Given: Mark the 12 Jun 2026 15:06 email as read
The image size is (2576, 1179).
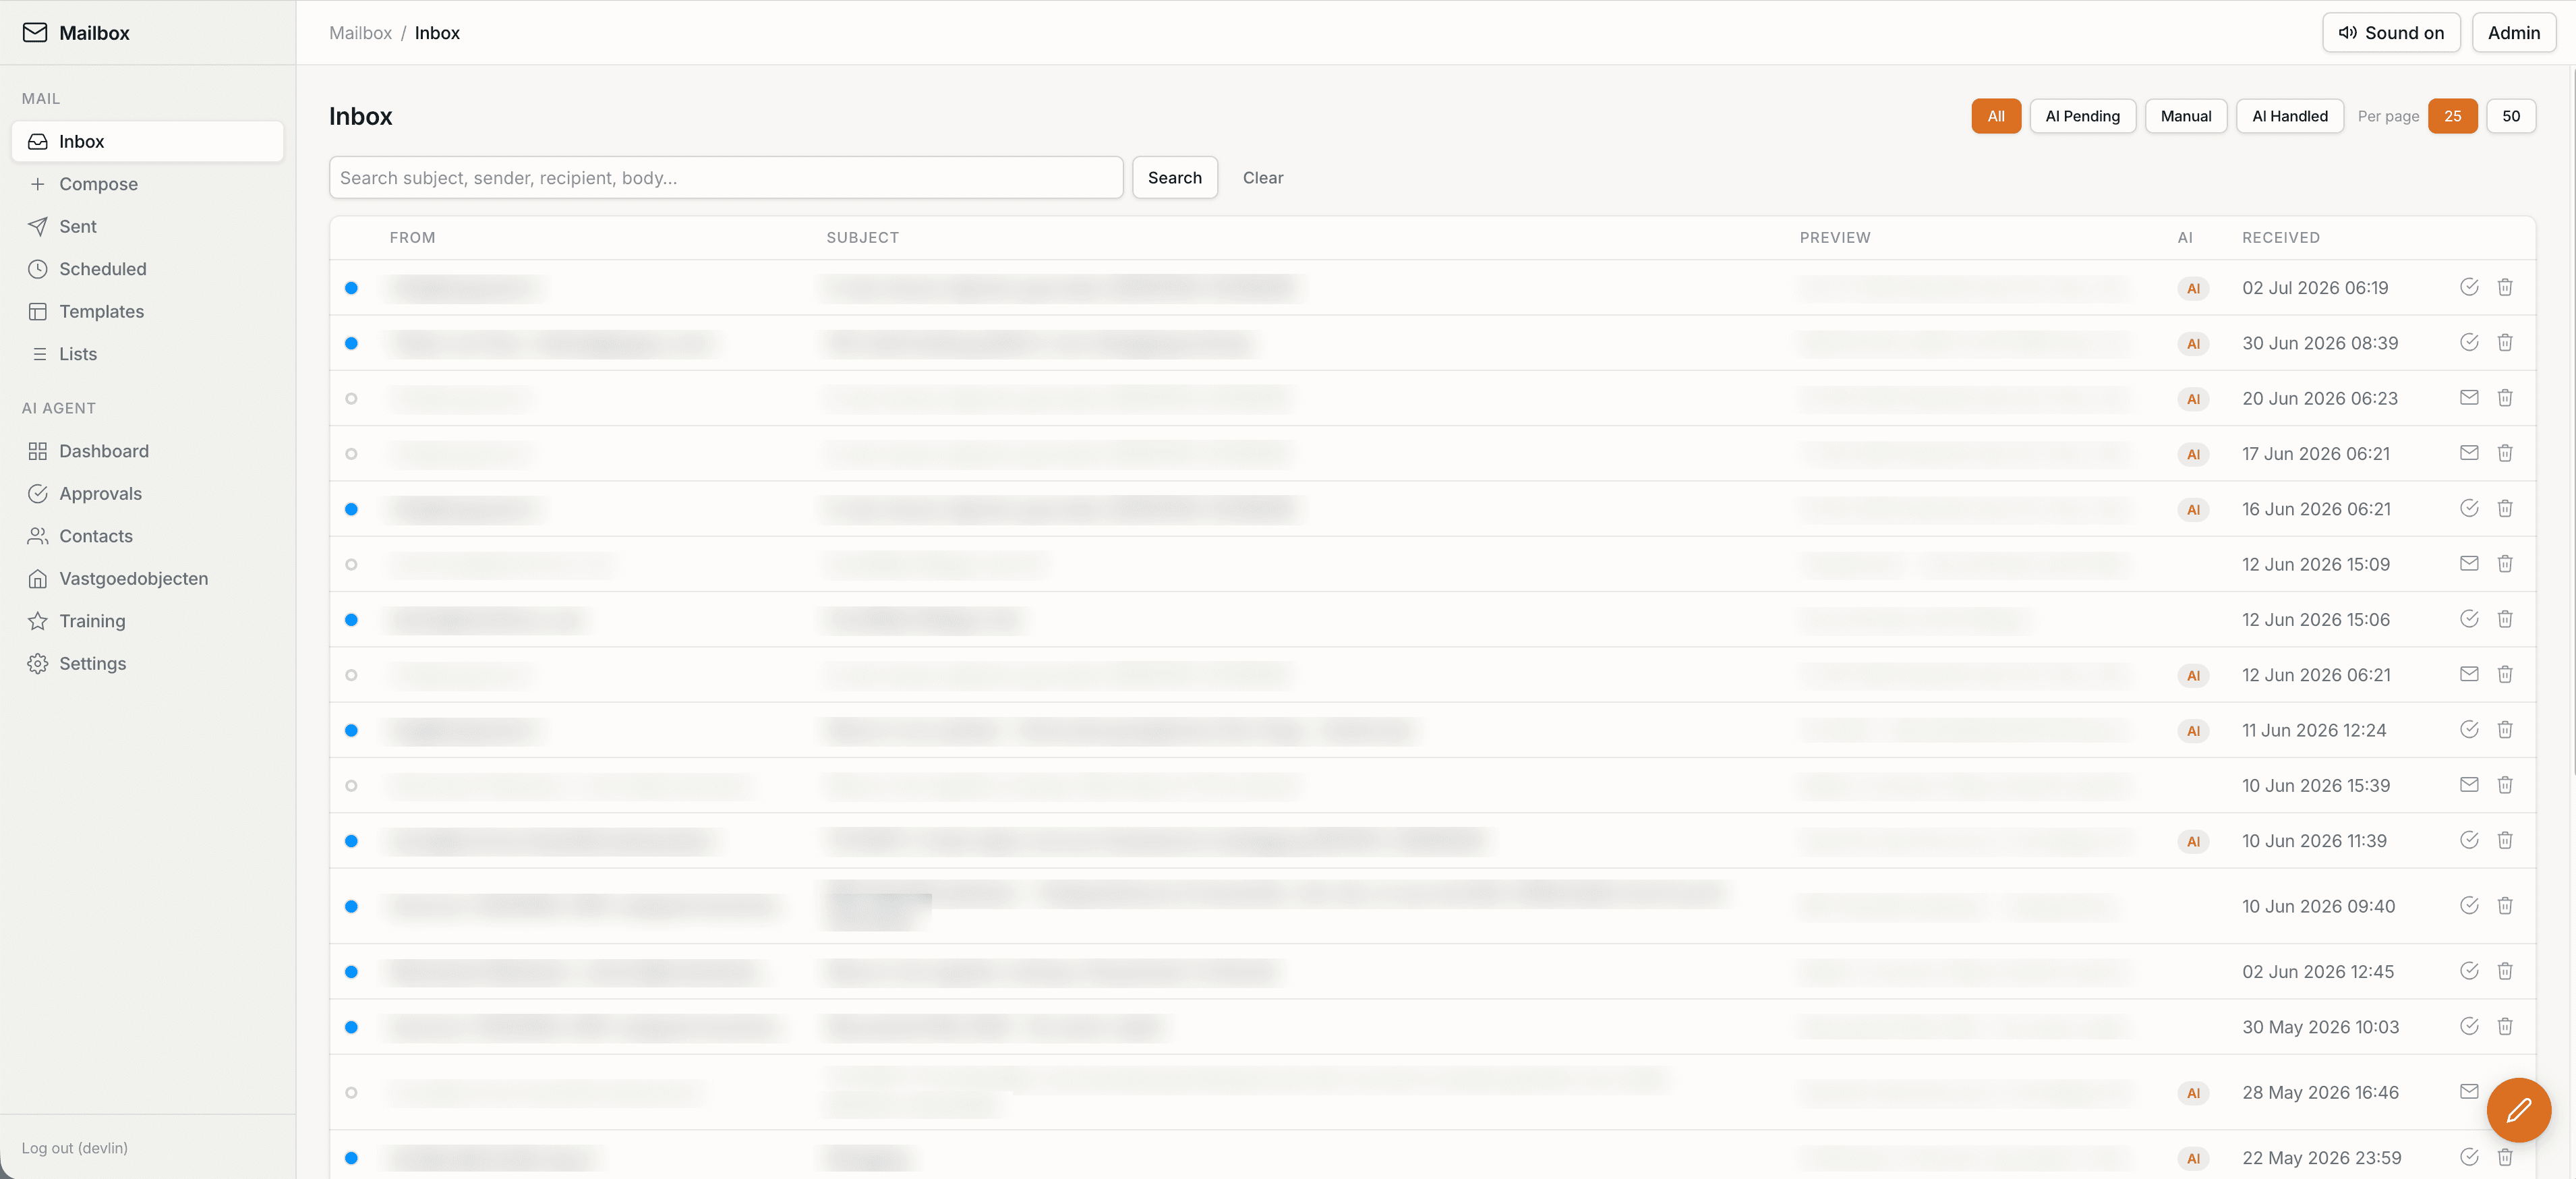Looking at the screenshot, I should point(2469,619).
